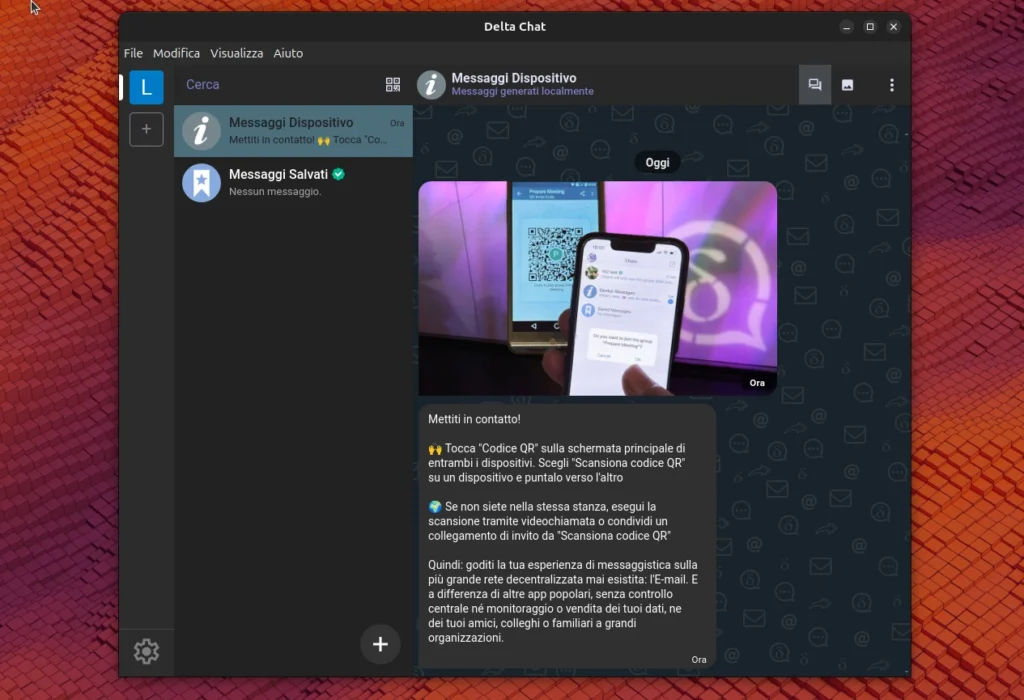Open the media gallery icon

848,85
